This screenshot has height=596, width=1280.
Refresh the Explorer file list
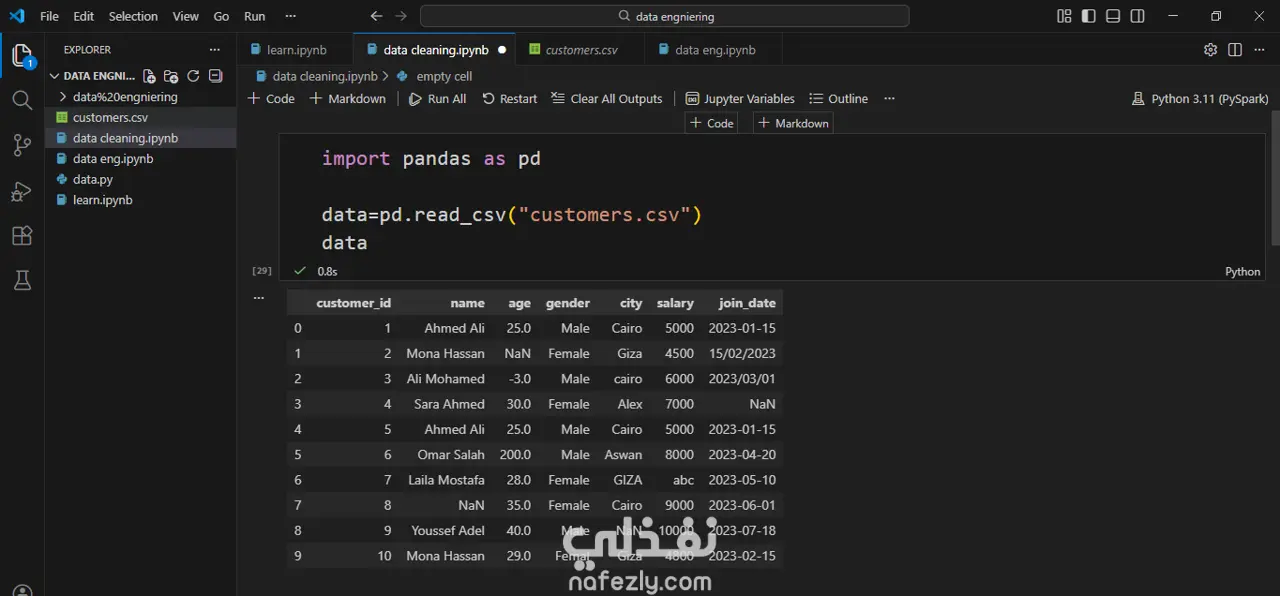click(193, 76)
